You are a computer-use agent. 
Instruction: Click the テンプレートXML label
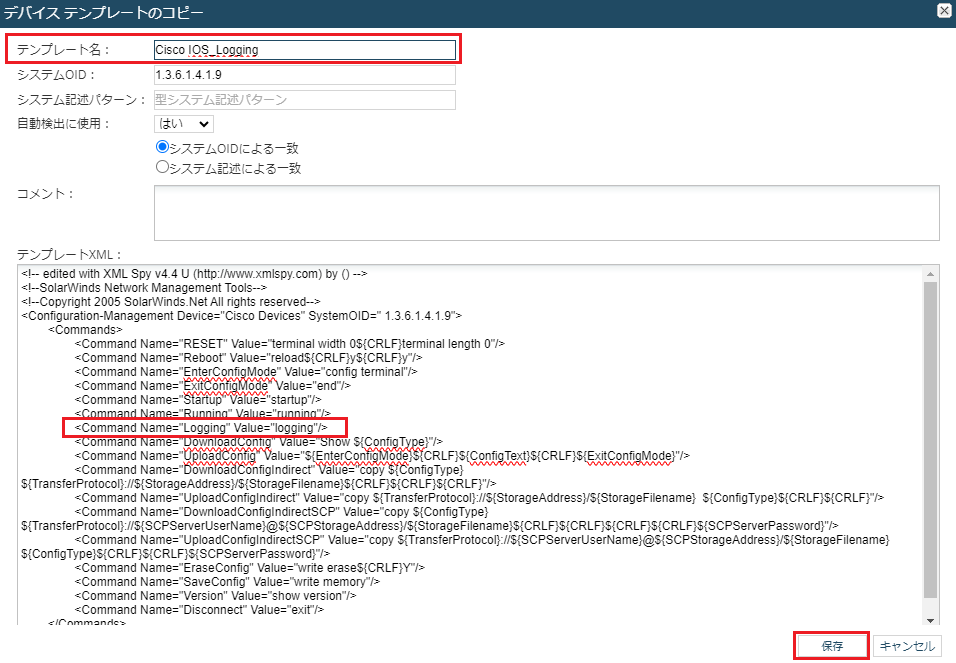[x=69, y=254]
